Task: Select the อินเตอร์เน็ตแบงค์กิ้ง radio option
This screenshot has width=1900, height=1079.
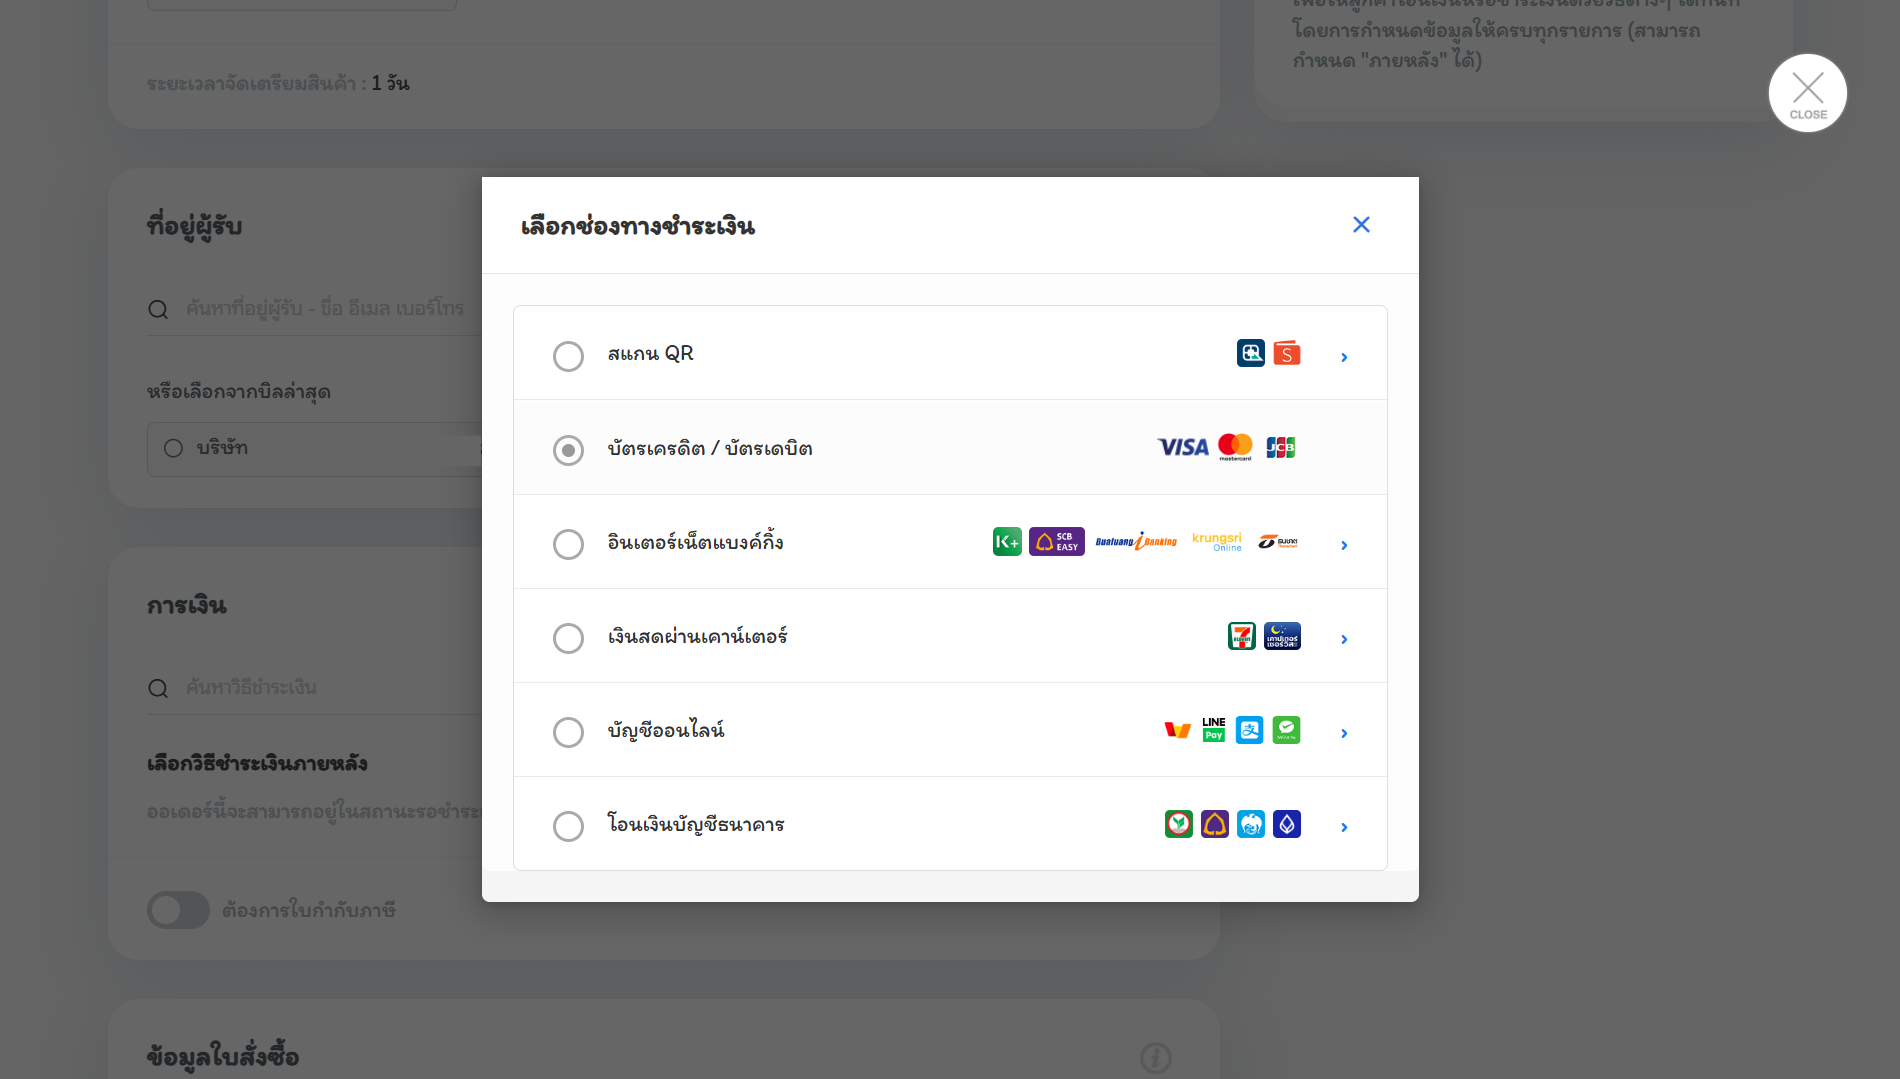Action: pyautogui.click(x=568, y=544)
